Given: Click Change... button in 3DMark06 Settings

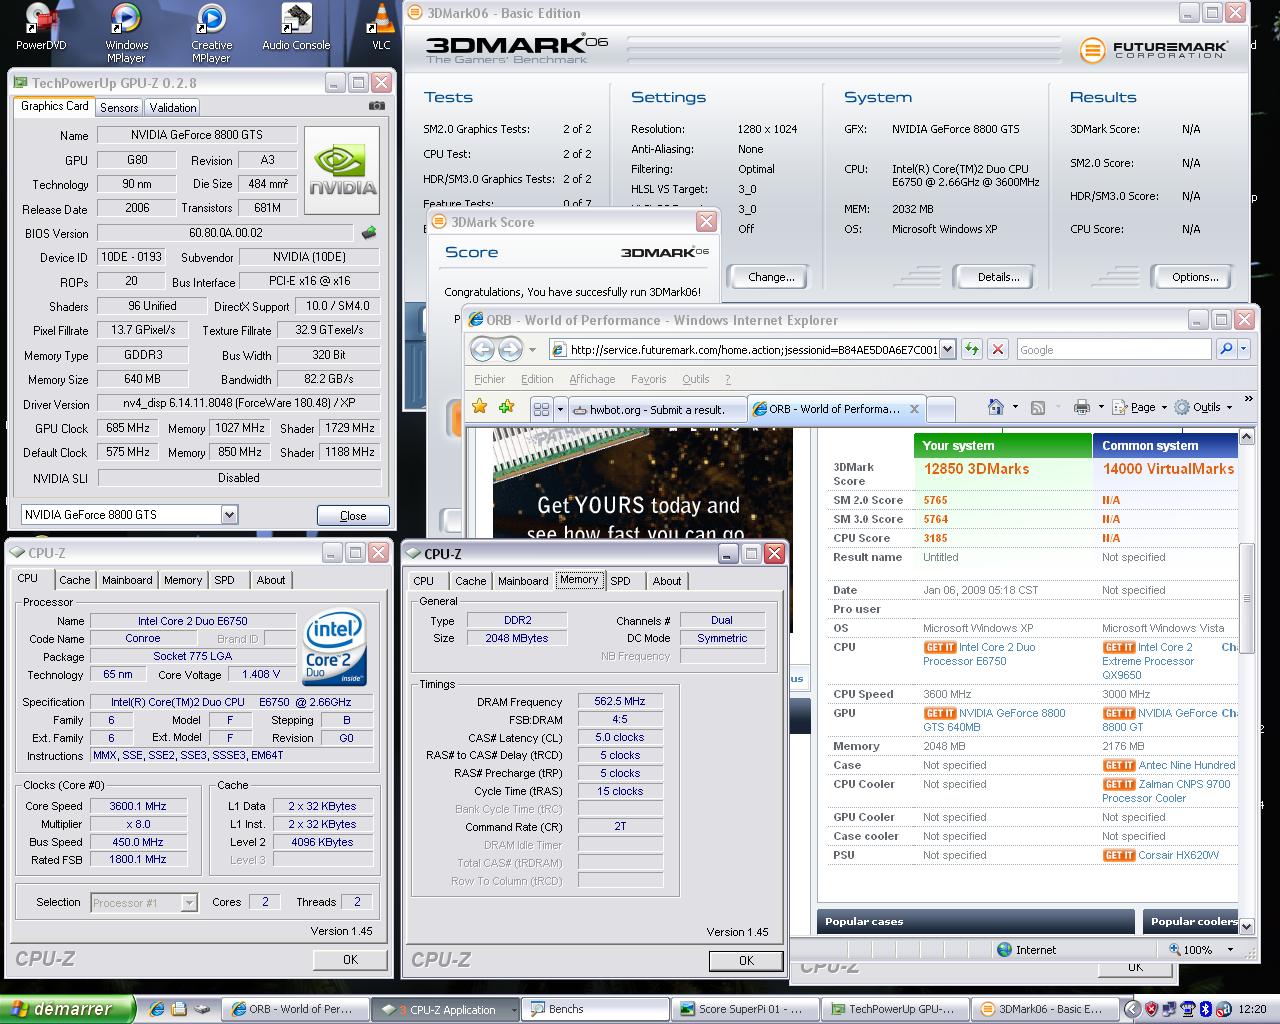Looking at the screenshot, I should [771, 277].
